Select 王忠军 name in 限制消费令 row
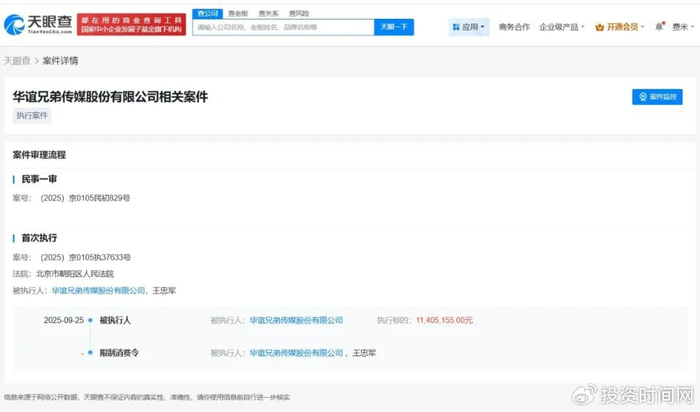Image resolution: width=700 pixels, height=412 pixels. pos(364,353)
